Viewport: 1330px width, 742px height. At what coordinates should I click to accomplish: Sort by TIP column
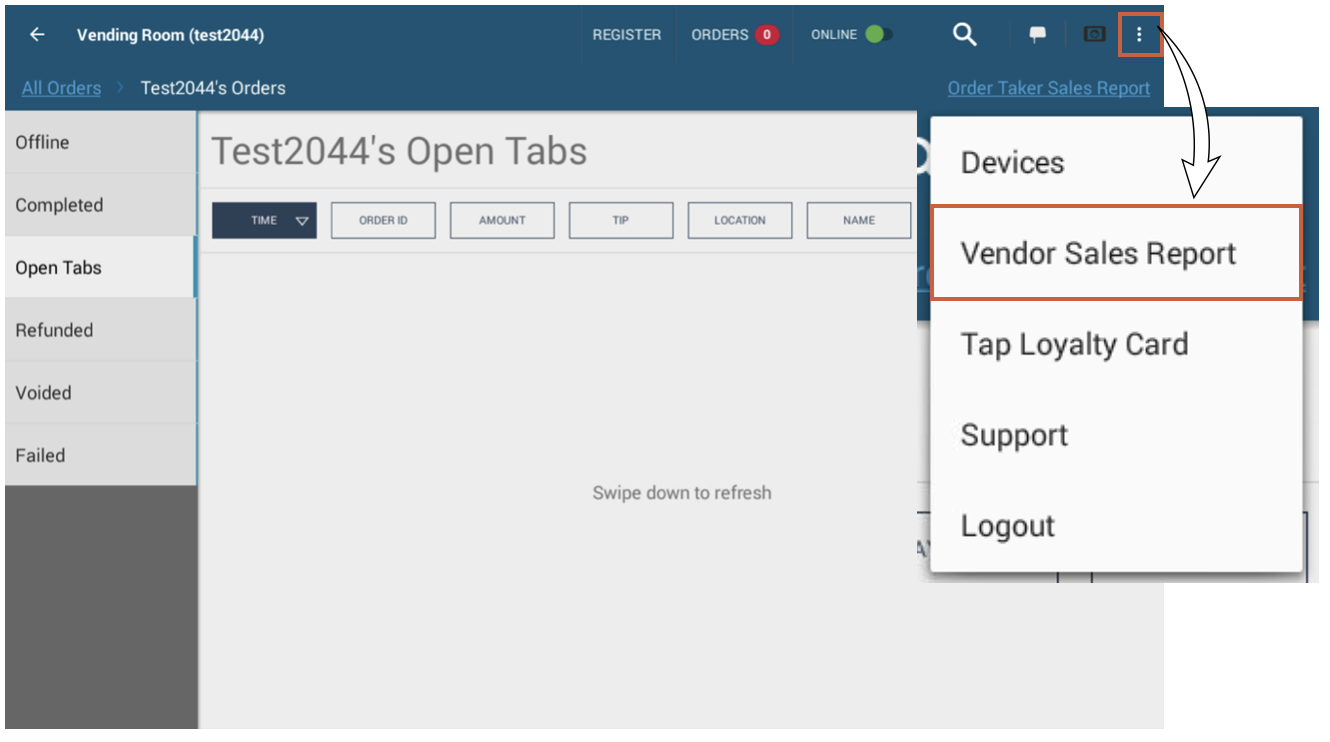pyautogui.click(x=621, y=220)
